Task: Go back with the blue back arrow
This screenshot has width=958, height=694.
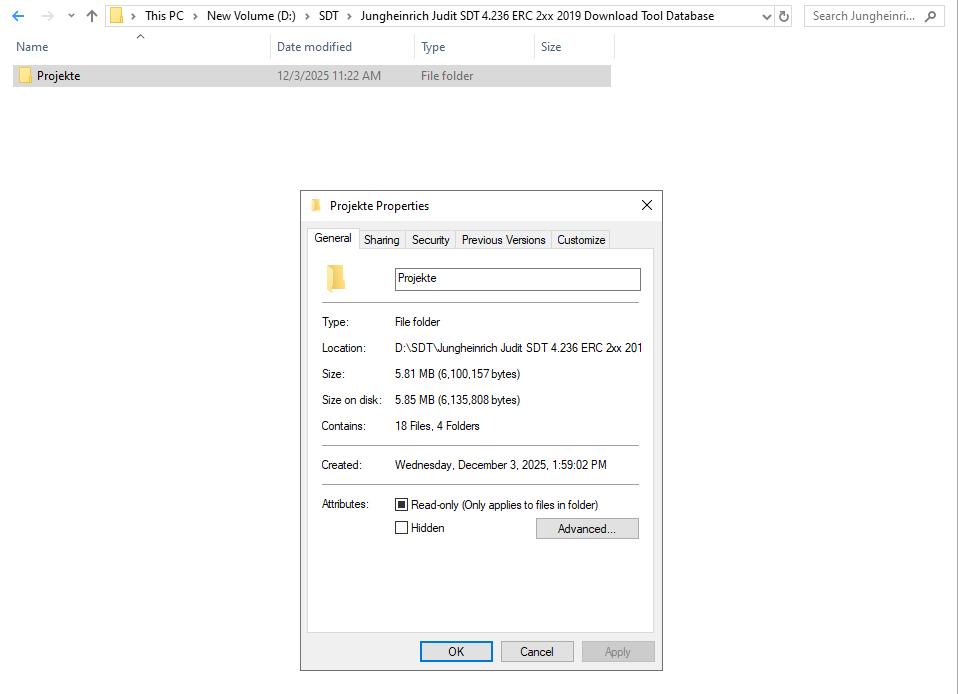Action: [x=18, y=16]
